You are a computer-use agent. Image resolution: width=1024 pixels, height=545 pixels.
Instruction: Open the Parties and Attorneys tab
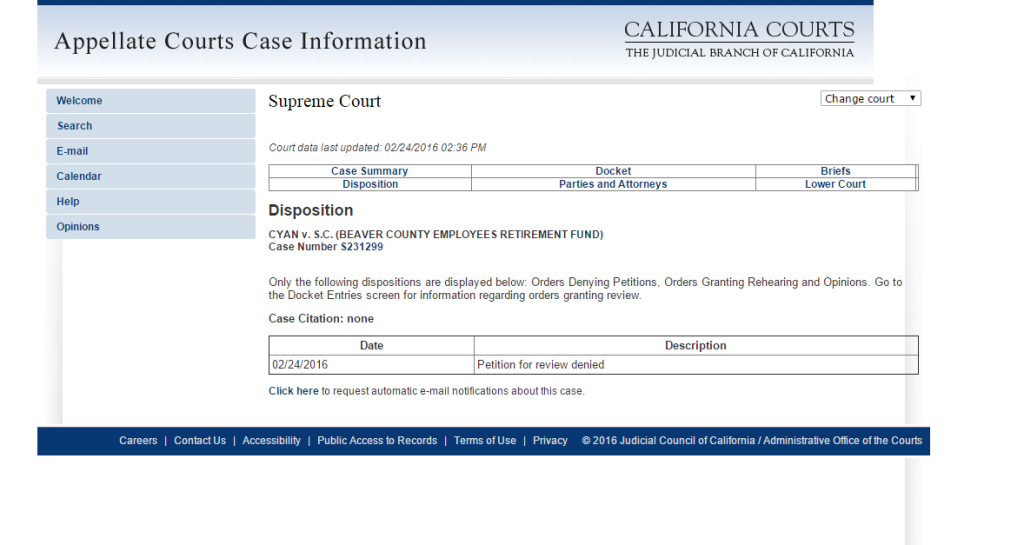613,184
